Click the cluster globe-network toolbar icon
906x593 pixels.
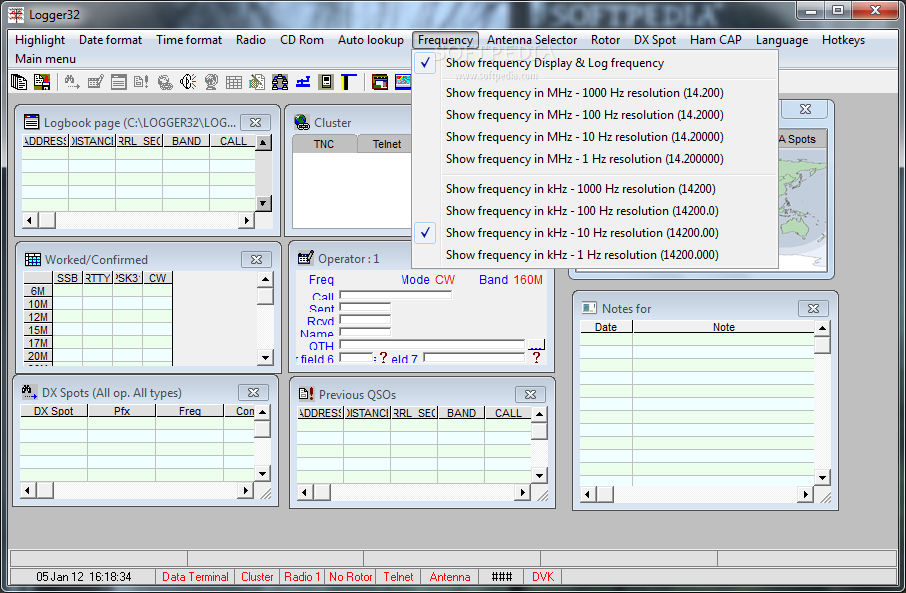pyautogui.click(x=165, y=82)
